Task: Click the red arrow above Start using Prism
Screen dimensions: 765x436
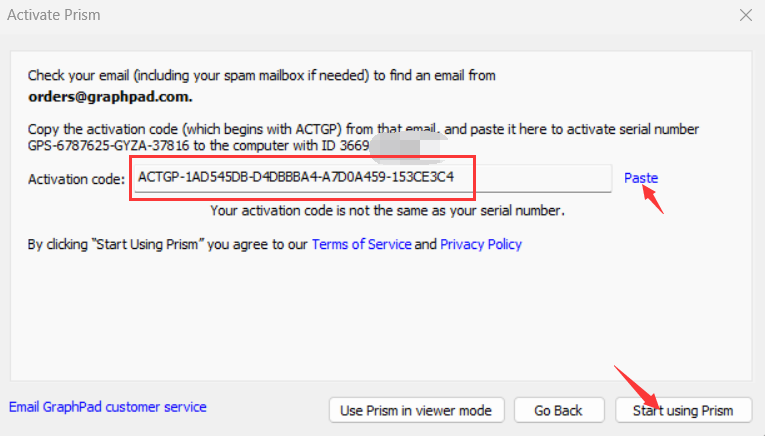Action: [x=639, y=383]
